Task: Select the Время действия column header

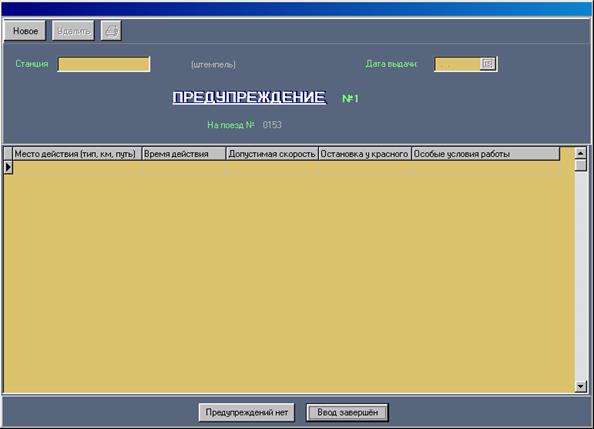Action: (x=184, y=154)
